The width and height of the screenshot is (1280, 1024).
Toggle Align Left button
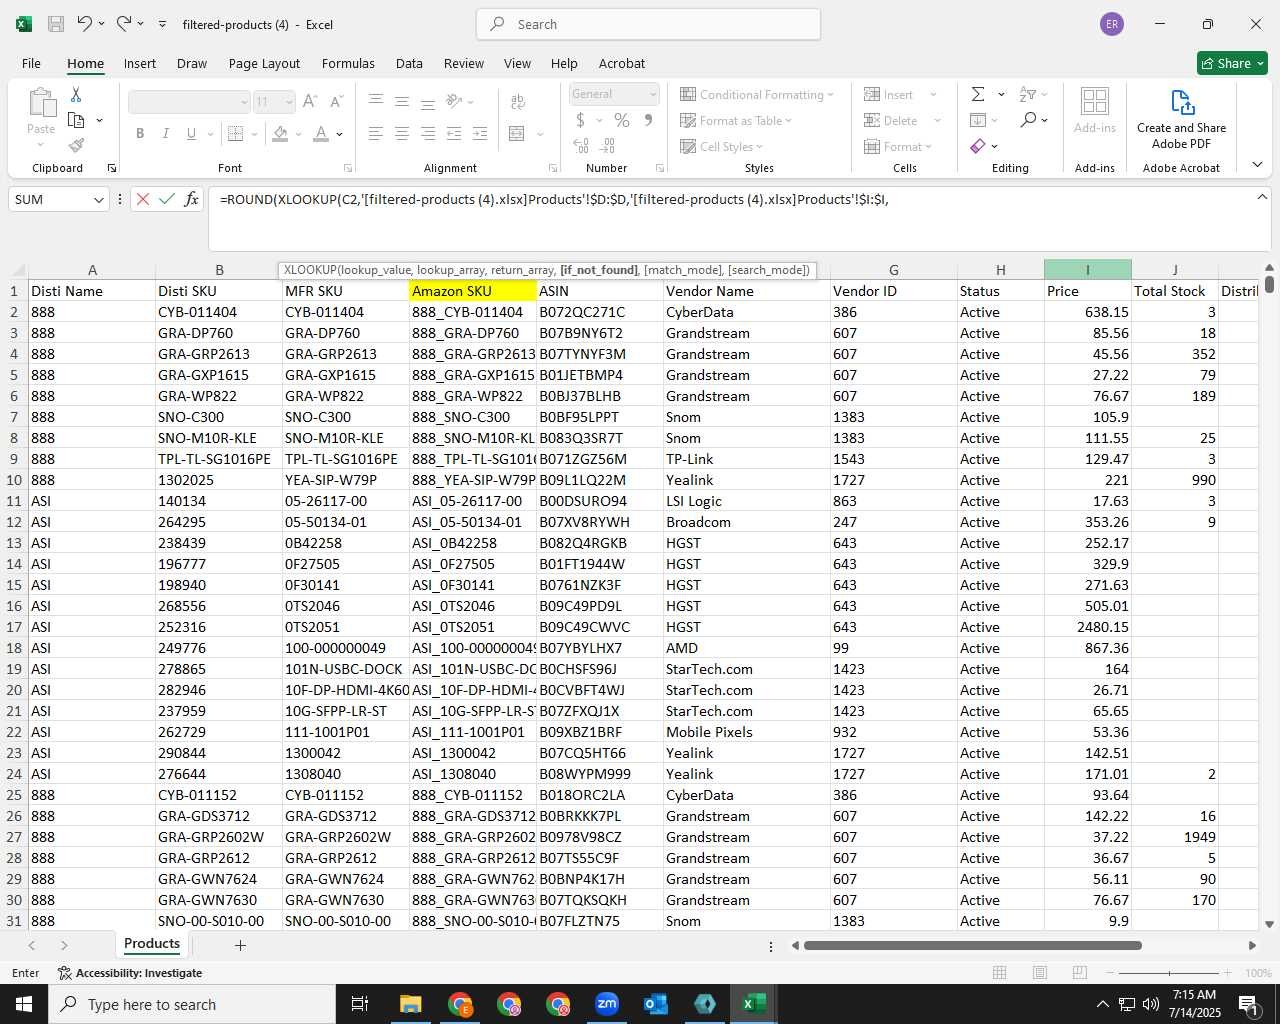(x=376, y=133)
